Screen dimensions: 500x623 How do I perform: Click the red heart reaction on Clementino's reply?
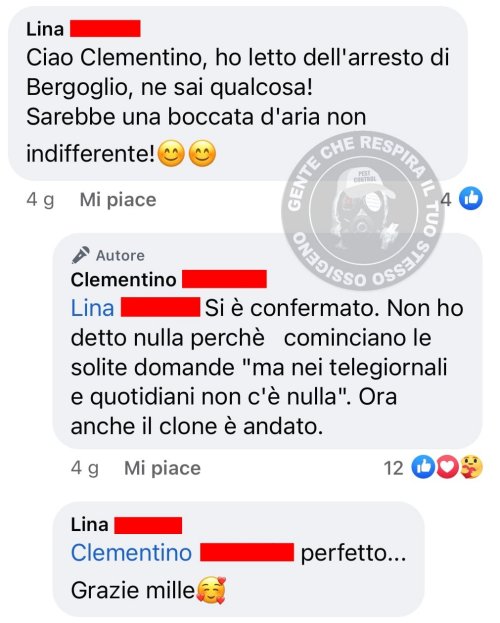click(447, 467)
